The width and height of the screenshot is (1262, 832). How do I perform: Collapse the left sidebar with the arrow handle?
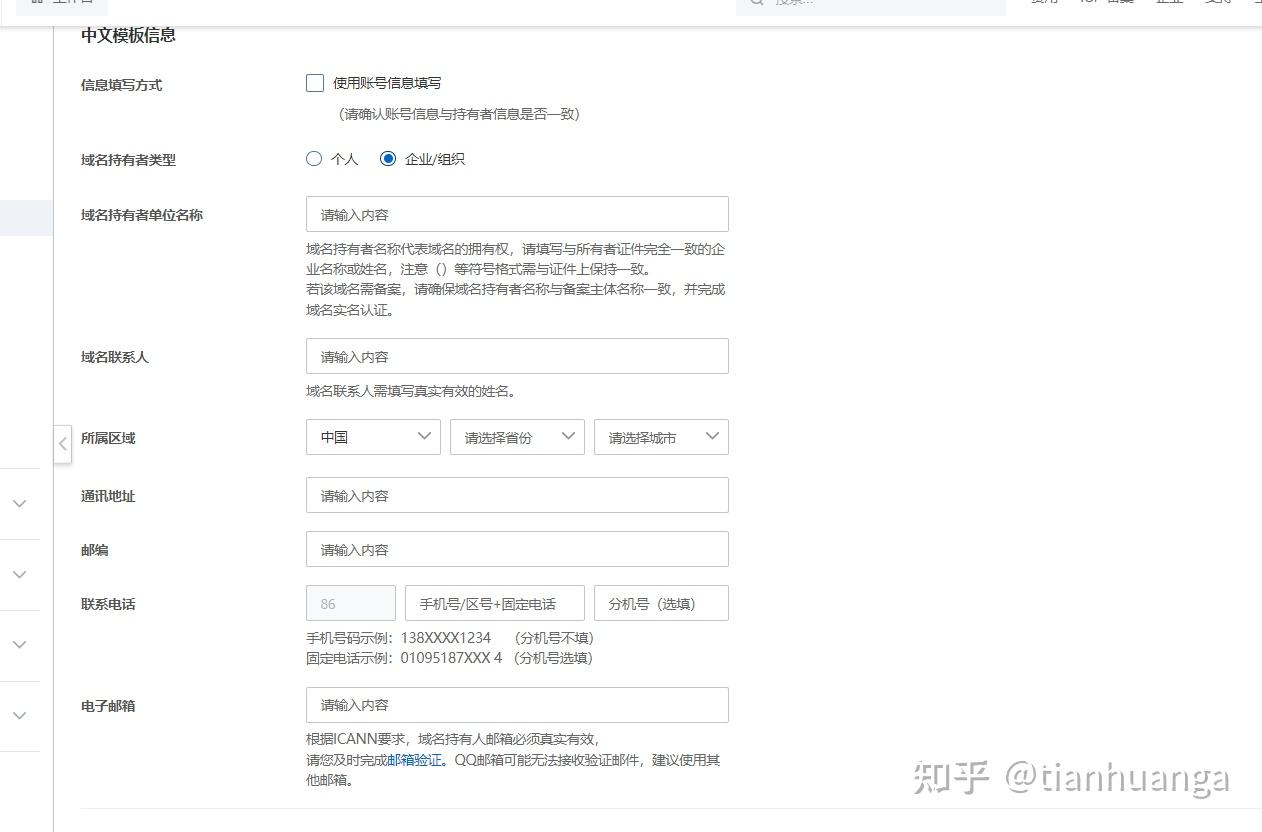pos(62,442)
